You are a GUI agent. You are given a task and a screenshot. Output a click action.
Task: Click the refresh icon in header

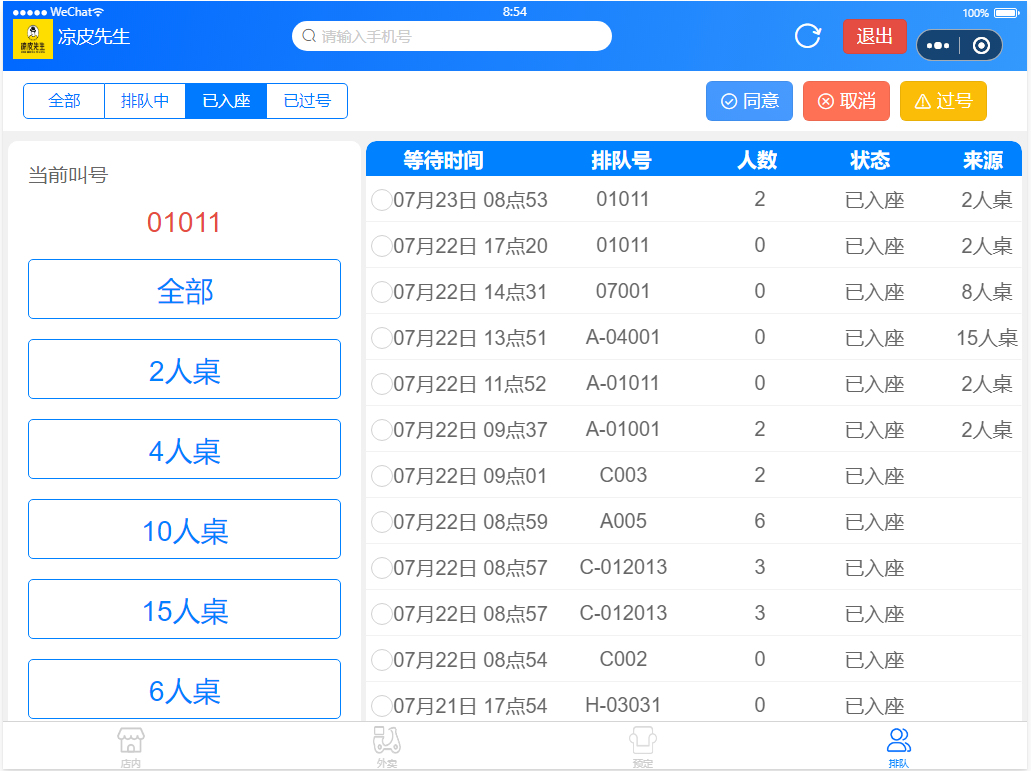point(807,36)
